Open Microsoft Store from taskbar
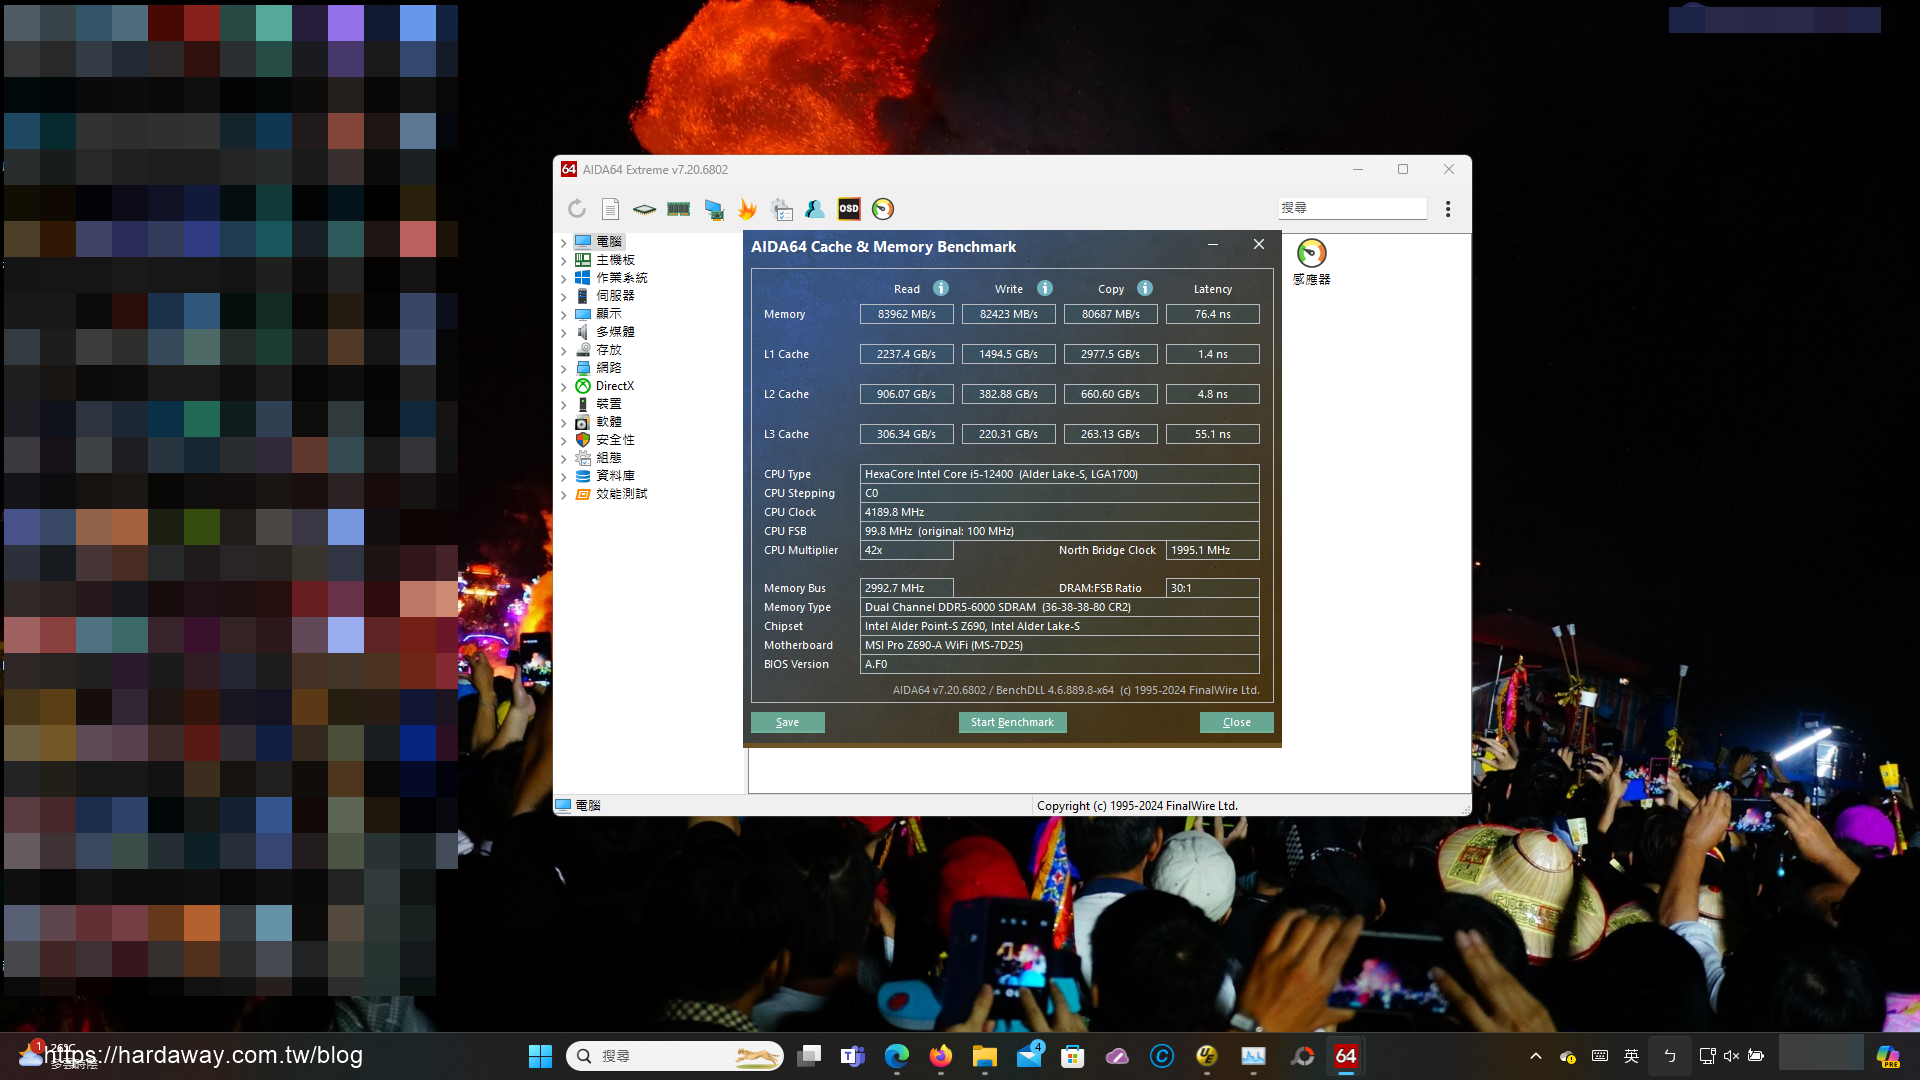This screenshot has width=1920, height=1080. [1073, 1056]
